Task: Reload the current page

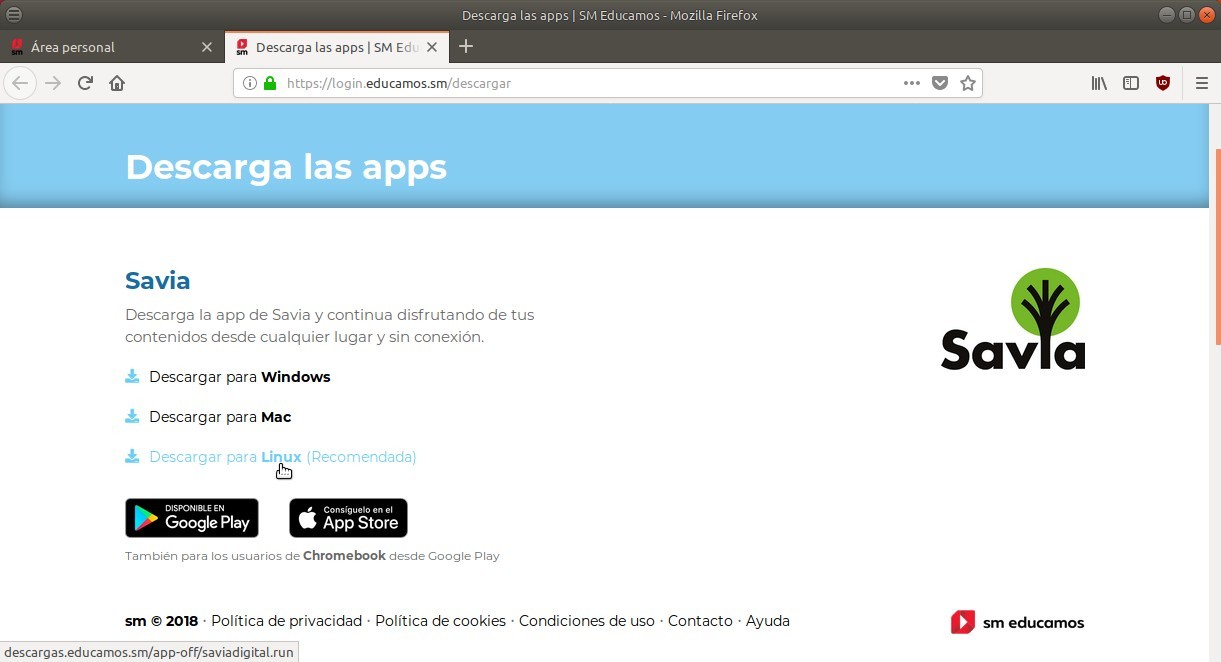Action: [85, 83]
